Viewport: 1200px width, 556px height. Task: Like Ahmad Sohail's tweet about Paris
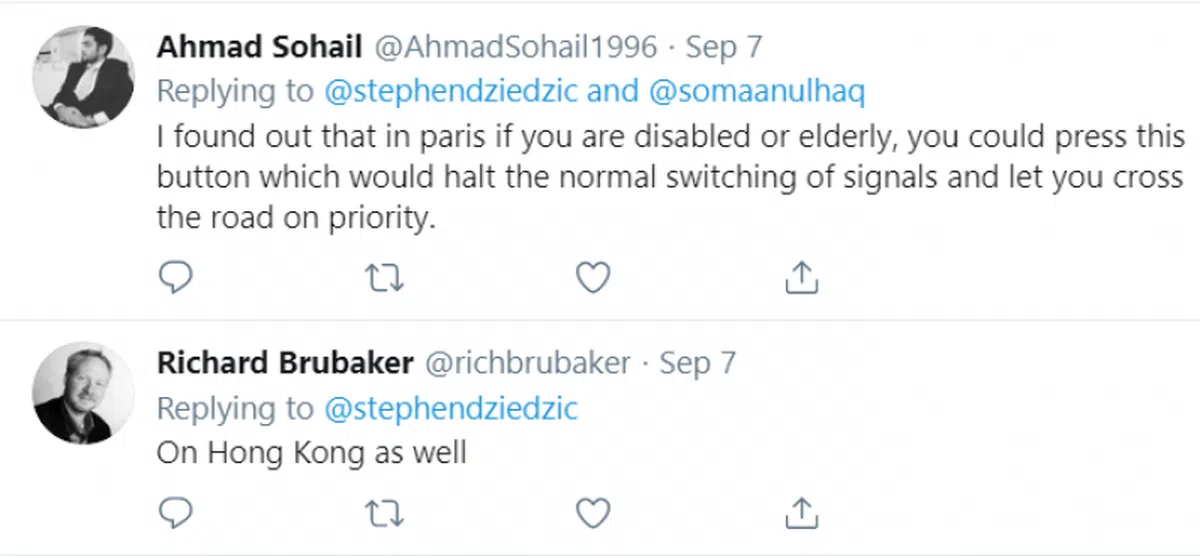click(x=594, y=278)
